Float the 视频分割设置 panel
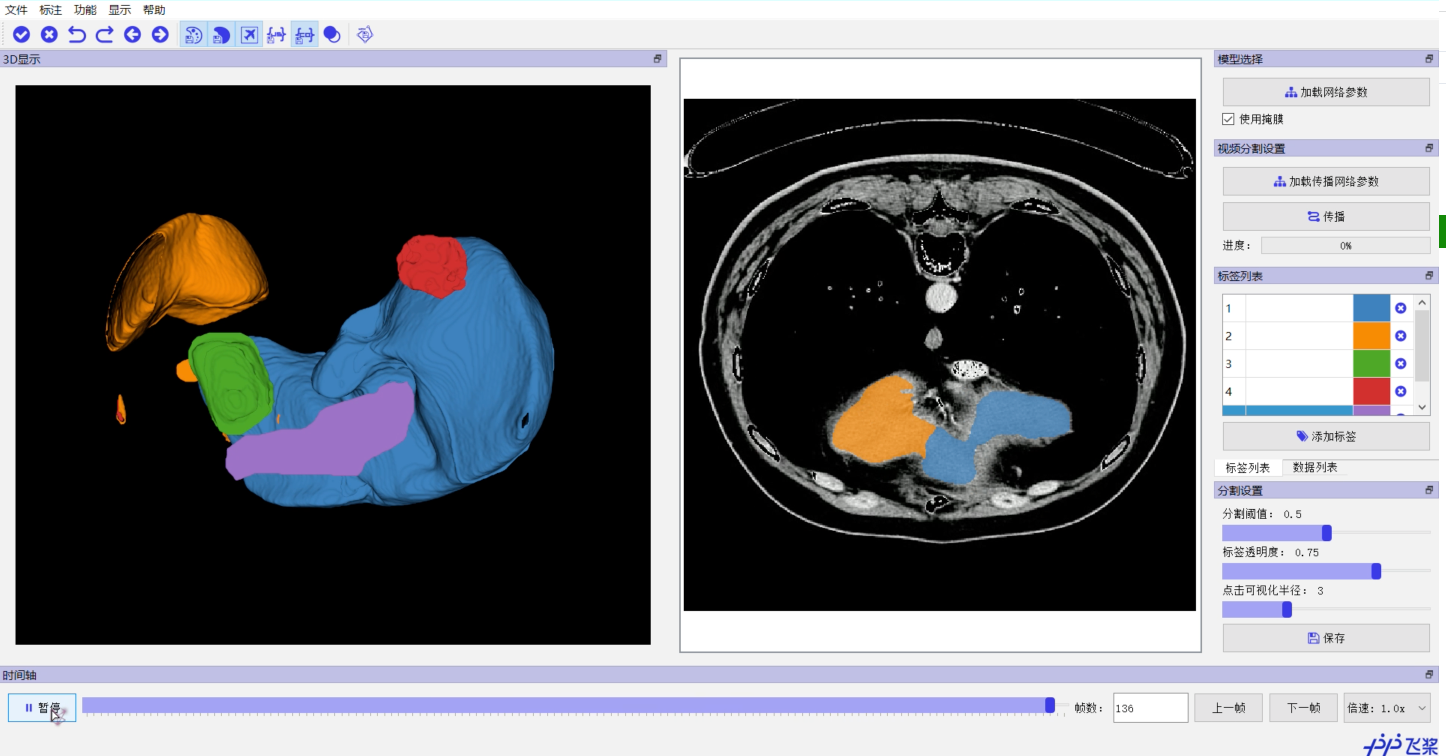 (x=1430, y=148)
